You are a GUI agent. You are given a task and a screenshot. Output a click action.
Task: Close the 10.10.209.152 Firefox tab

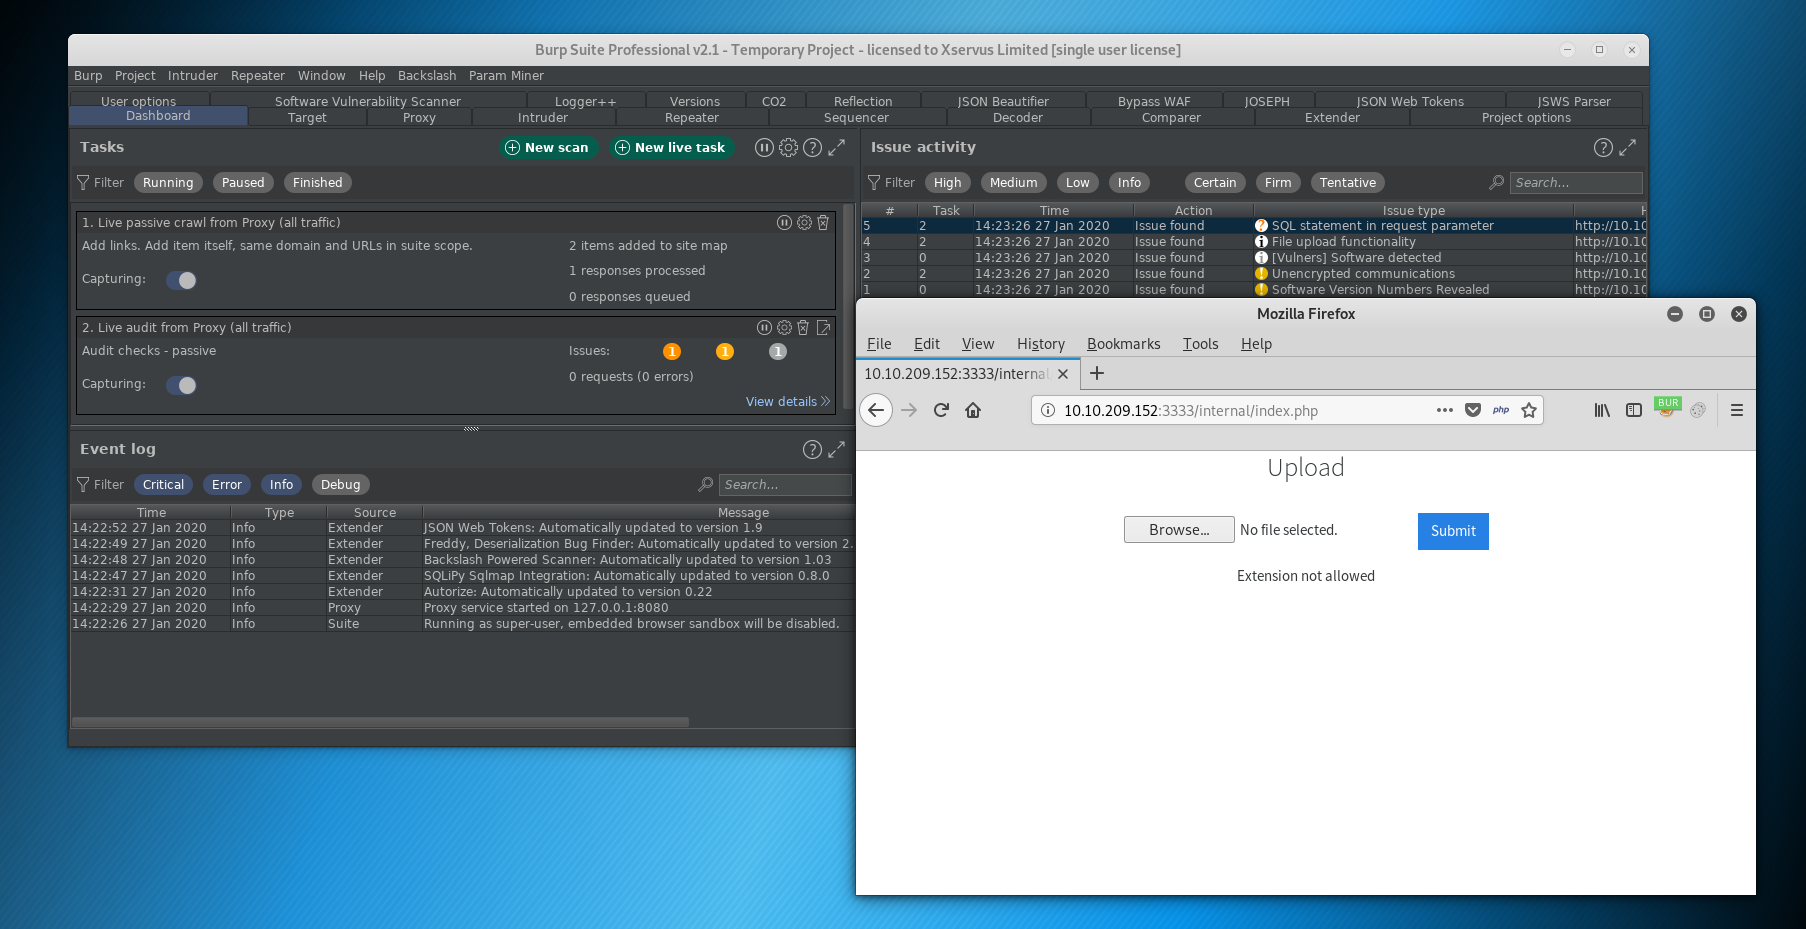[1063, 373]
